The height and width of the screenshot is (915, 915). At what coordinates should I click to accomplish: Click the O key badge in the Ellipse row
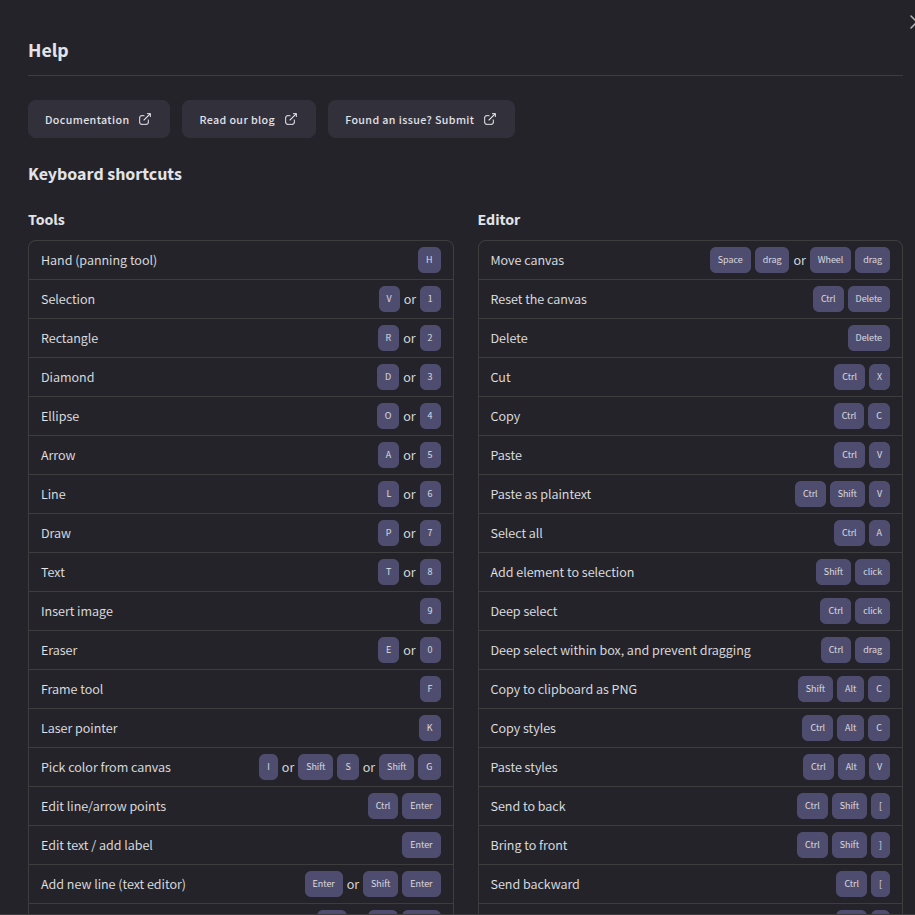tap(387, 416)
